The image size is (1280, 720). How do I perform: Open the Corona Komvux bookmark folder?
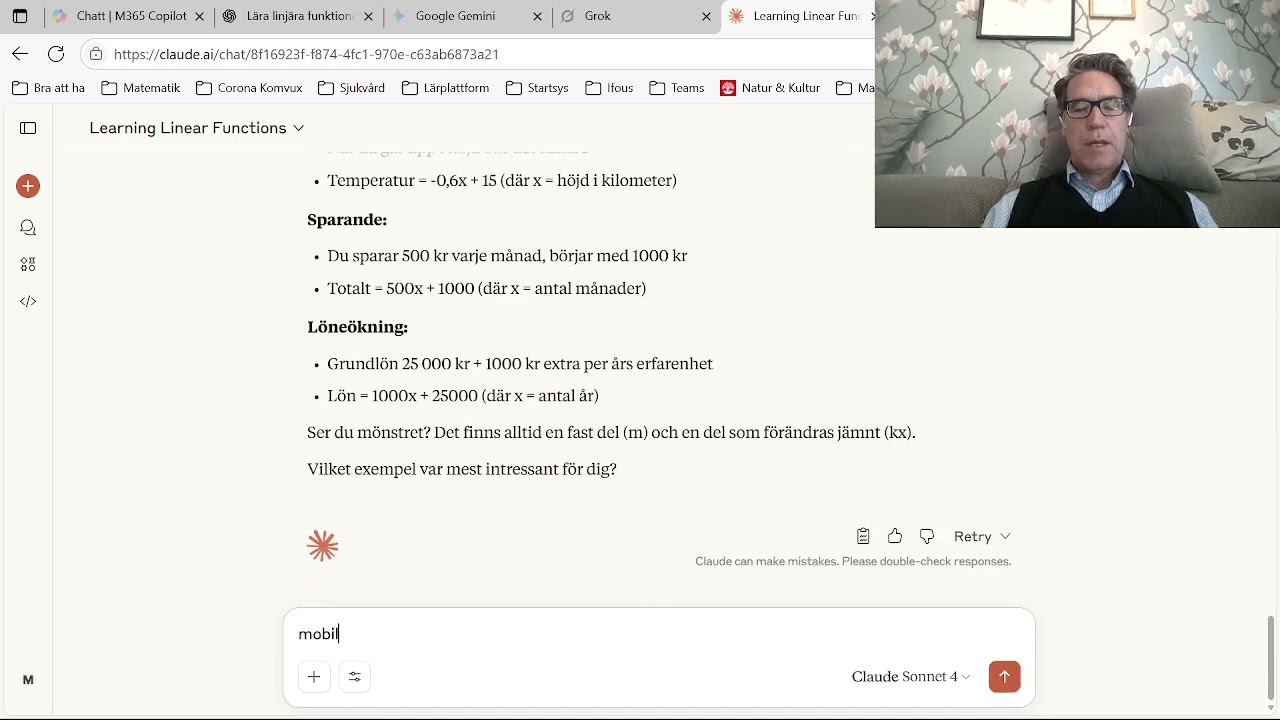(x=249, y=88)
